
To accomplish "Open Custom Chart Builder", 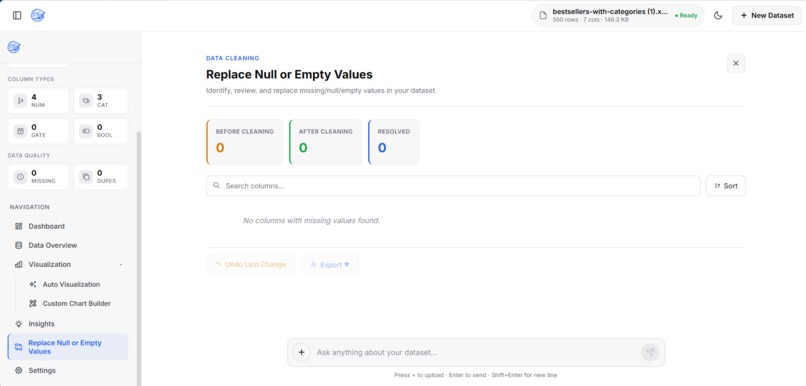I will (x=76, y=303).
